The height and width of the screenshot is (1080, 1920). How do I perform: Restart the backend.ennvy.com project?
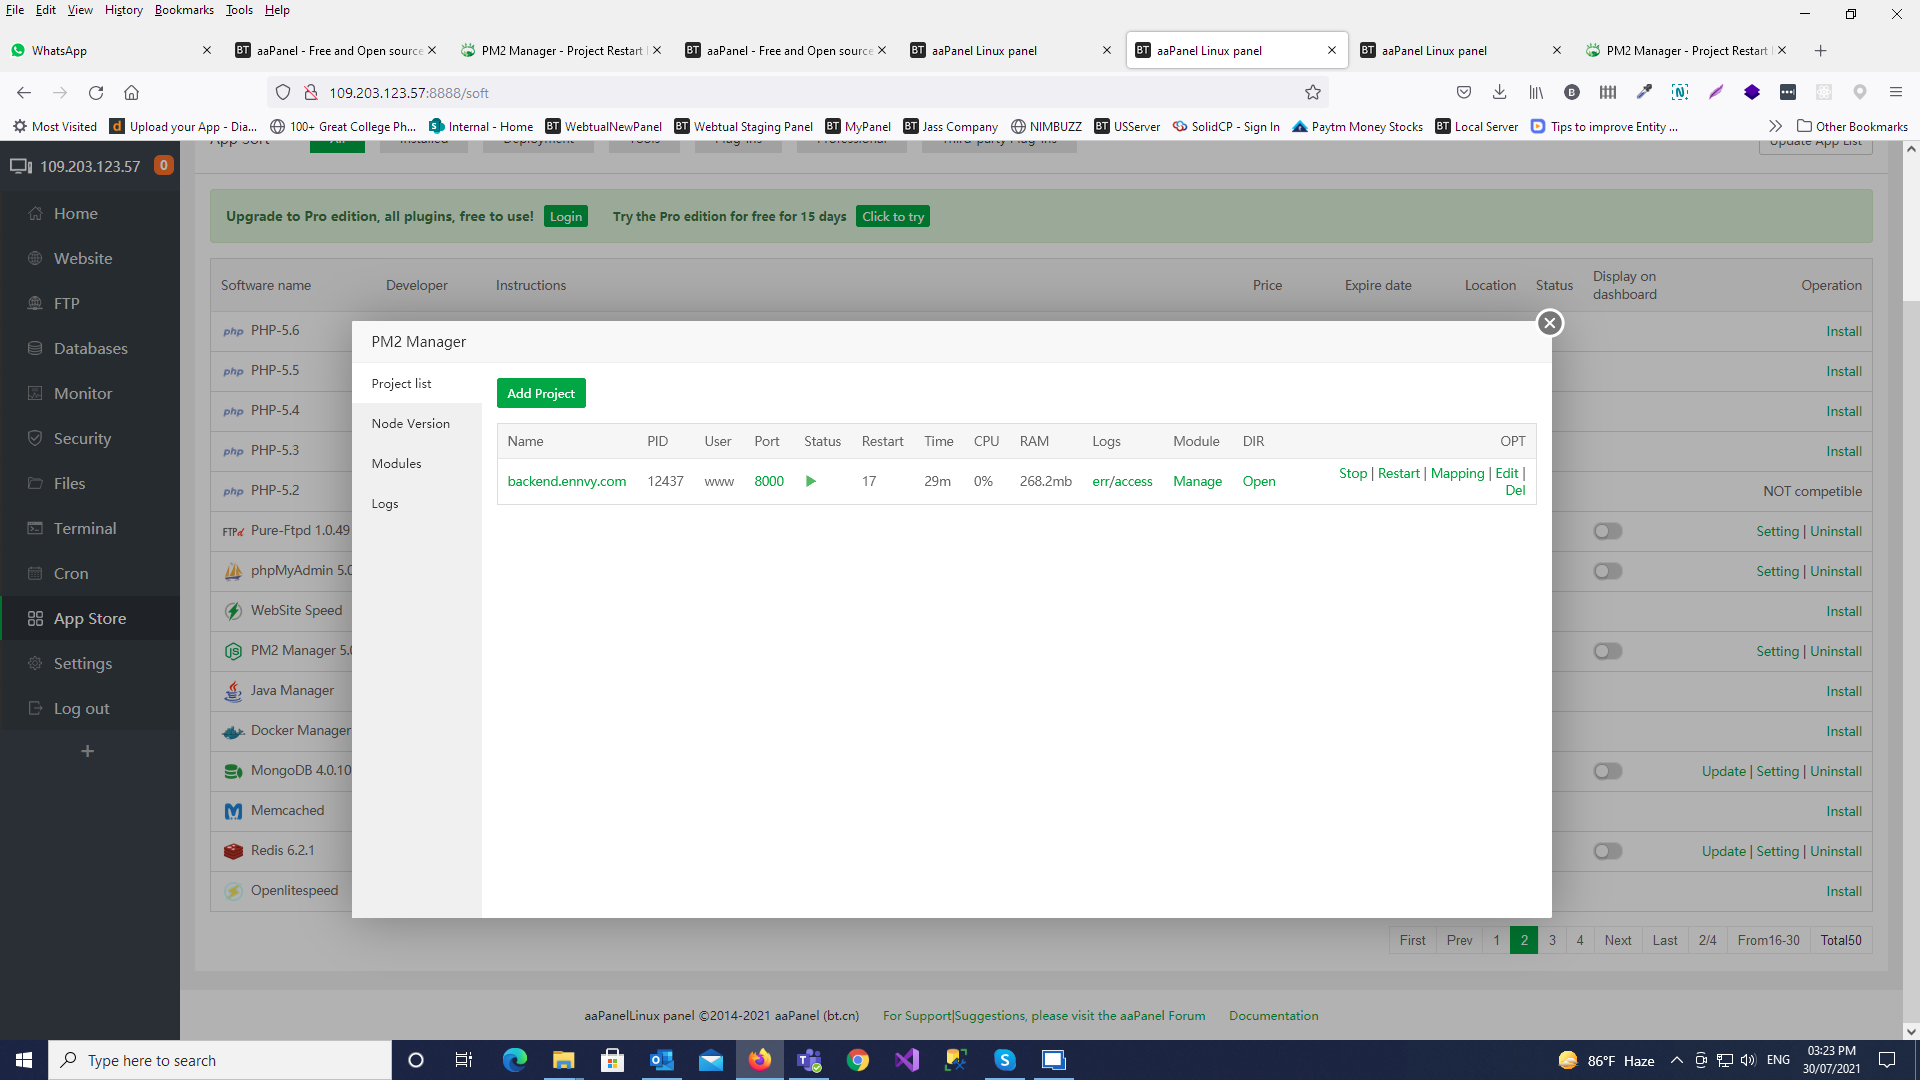click(1398, 473)
